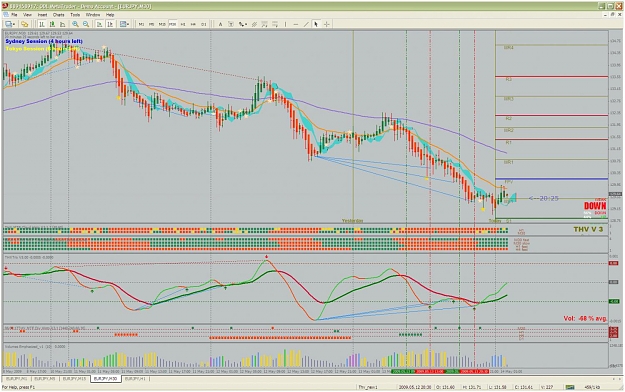Select the horizontal line tool
The image size is (625, 392).
coord(296,24)
